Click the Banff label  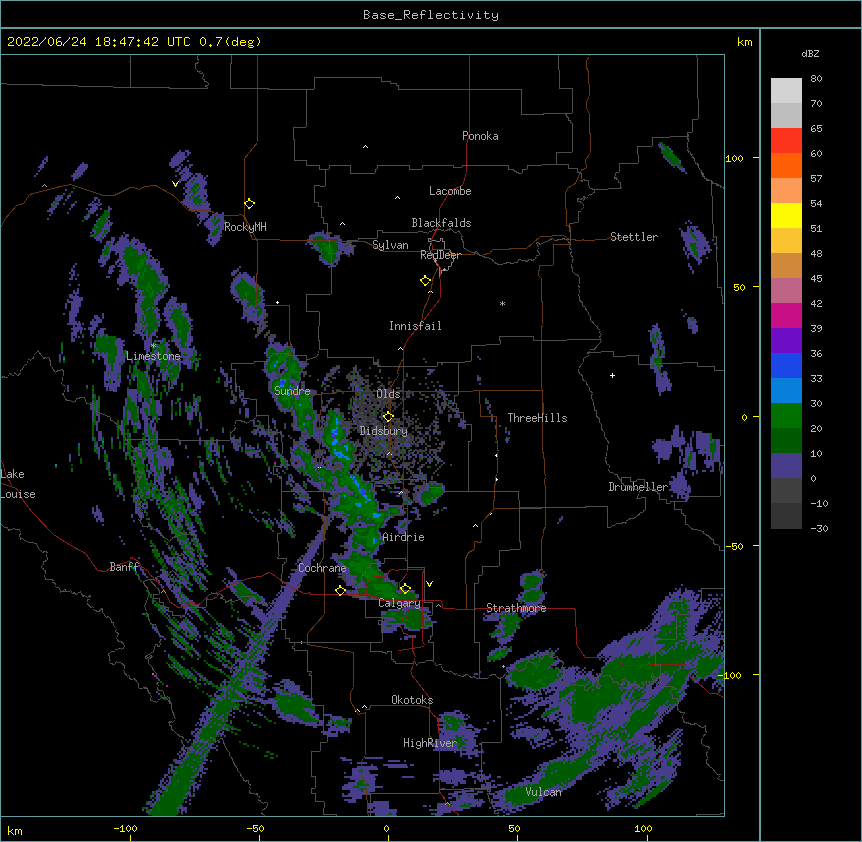tap(124, 567)
